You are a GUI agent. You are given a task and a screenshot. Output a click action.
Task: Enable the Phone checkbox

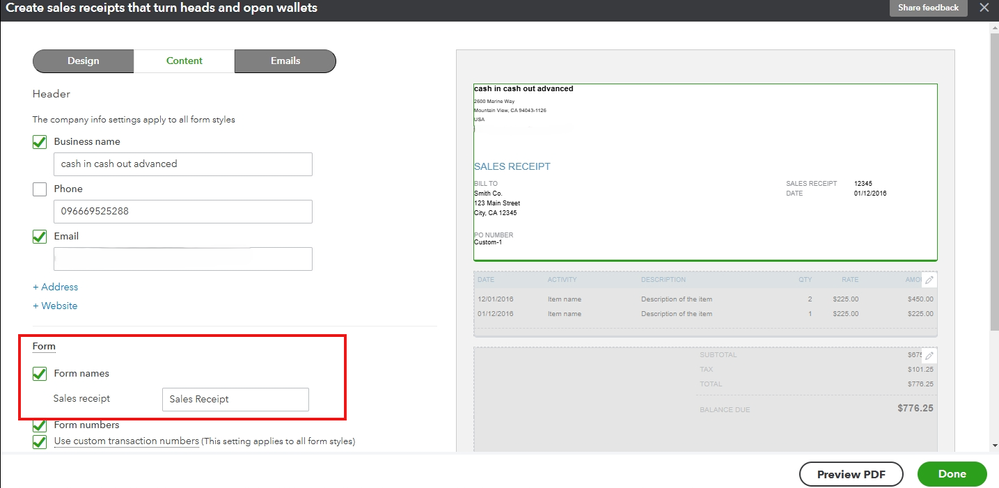click(40, 189)
